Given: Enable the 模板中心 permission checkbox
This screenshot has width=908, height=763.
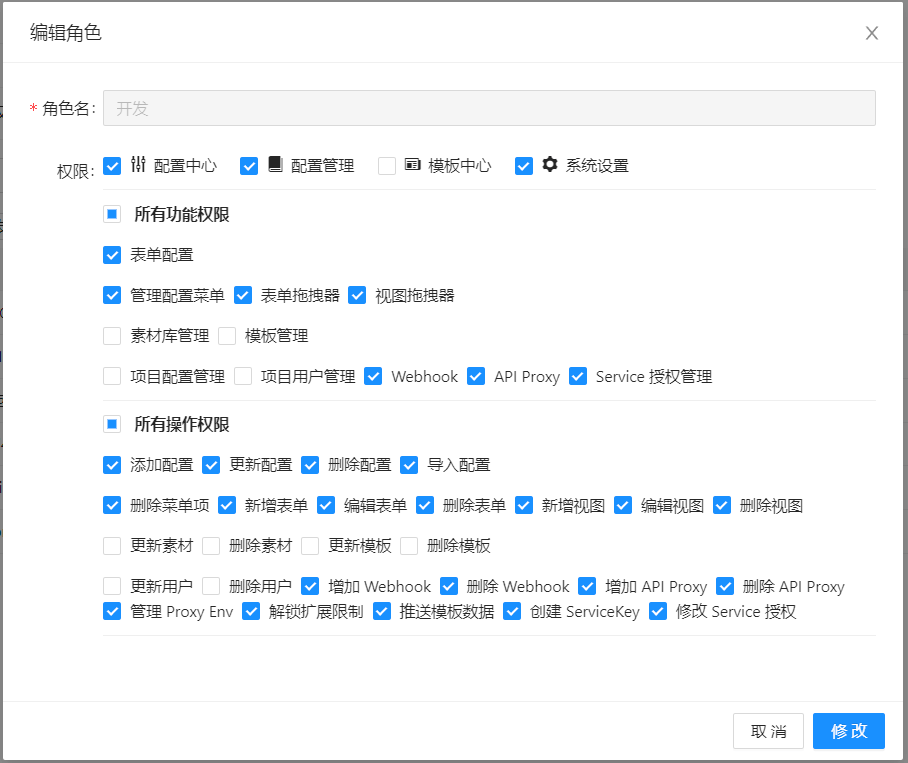Looking at the screenshot, I should tap(387, 166).
